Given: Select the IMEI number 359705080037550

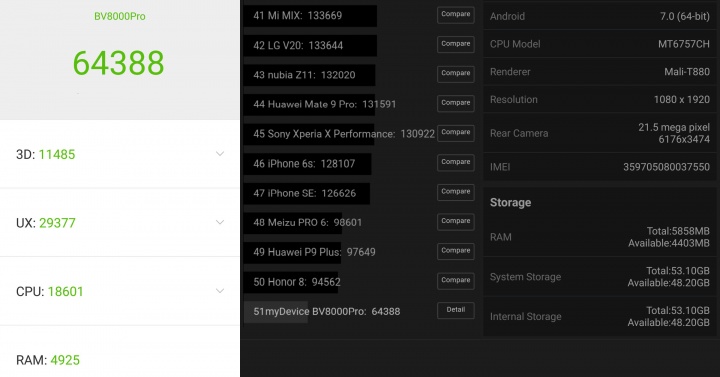Looking at the screenshot, I should 666,167.
